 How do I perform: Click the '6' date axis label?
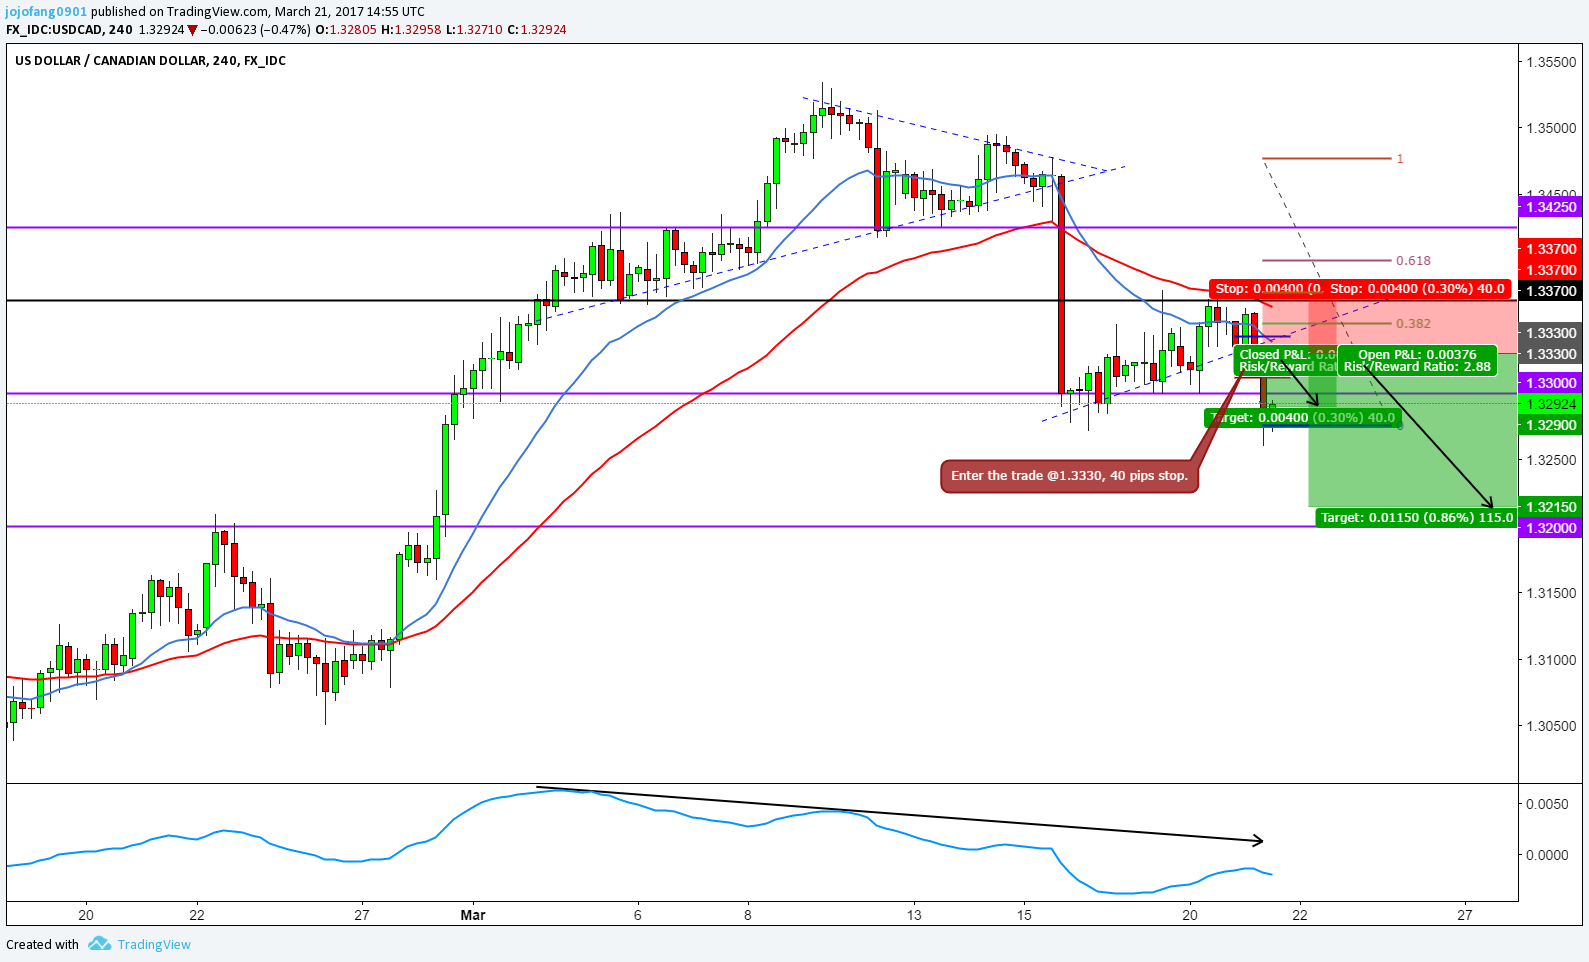pos(637,915)
